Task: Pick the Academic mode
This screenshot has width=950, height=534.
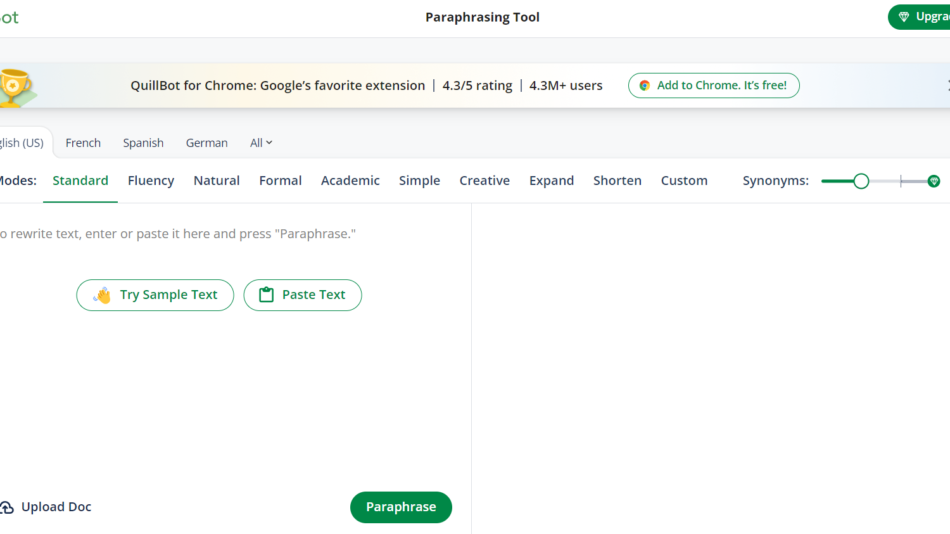Action: click(x=350, y=181)
